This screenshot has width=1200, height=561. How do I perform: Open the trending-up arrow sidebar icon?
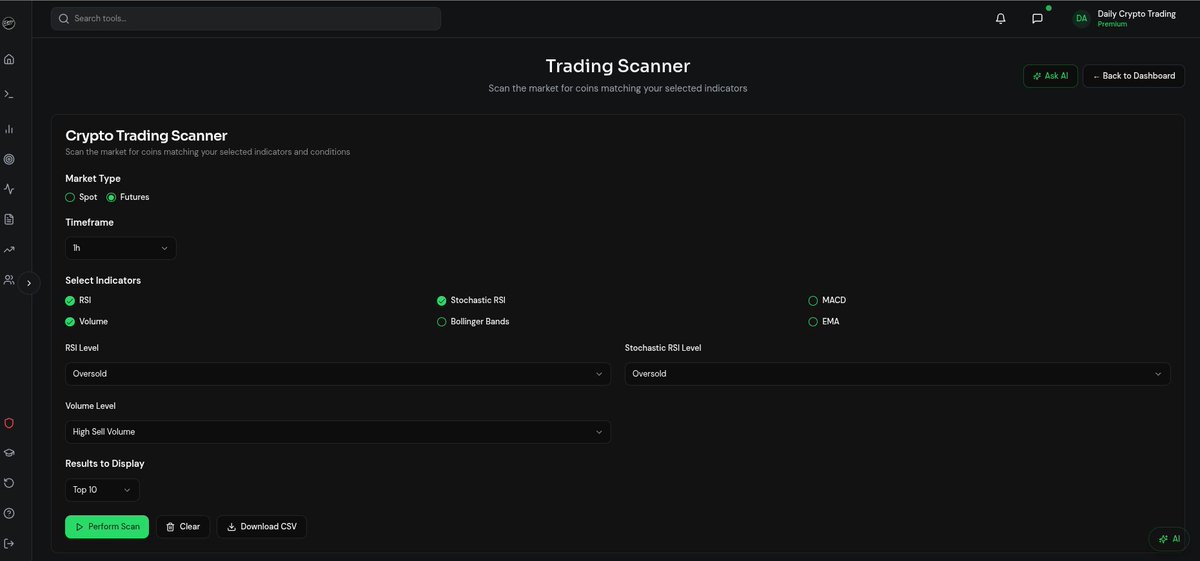[x=9, y=249]
